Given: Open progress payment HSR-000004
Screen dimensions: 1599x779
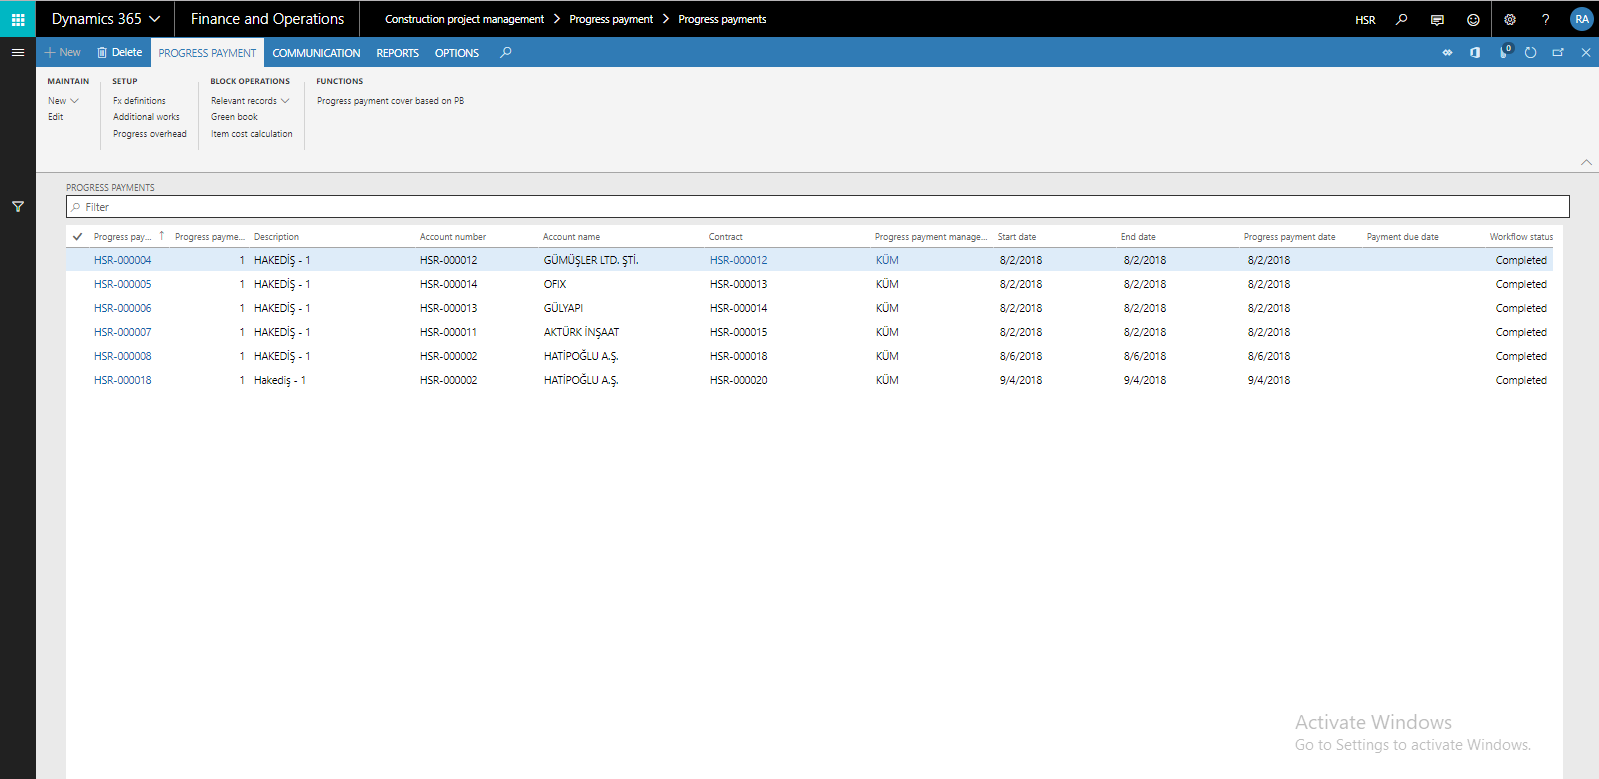Looking at the screenshot, I should [123, 260].
